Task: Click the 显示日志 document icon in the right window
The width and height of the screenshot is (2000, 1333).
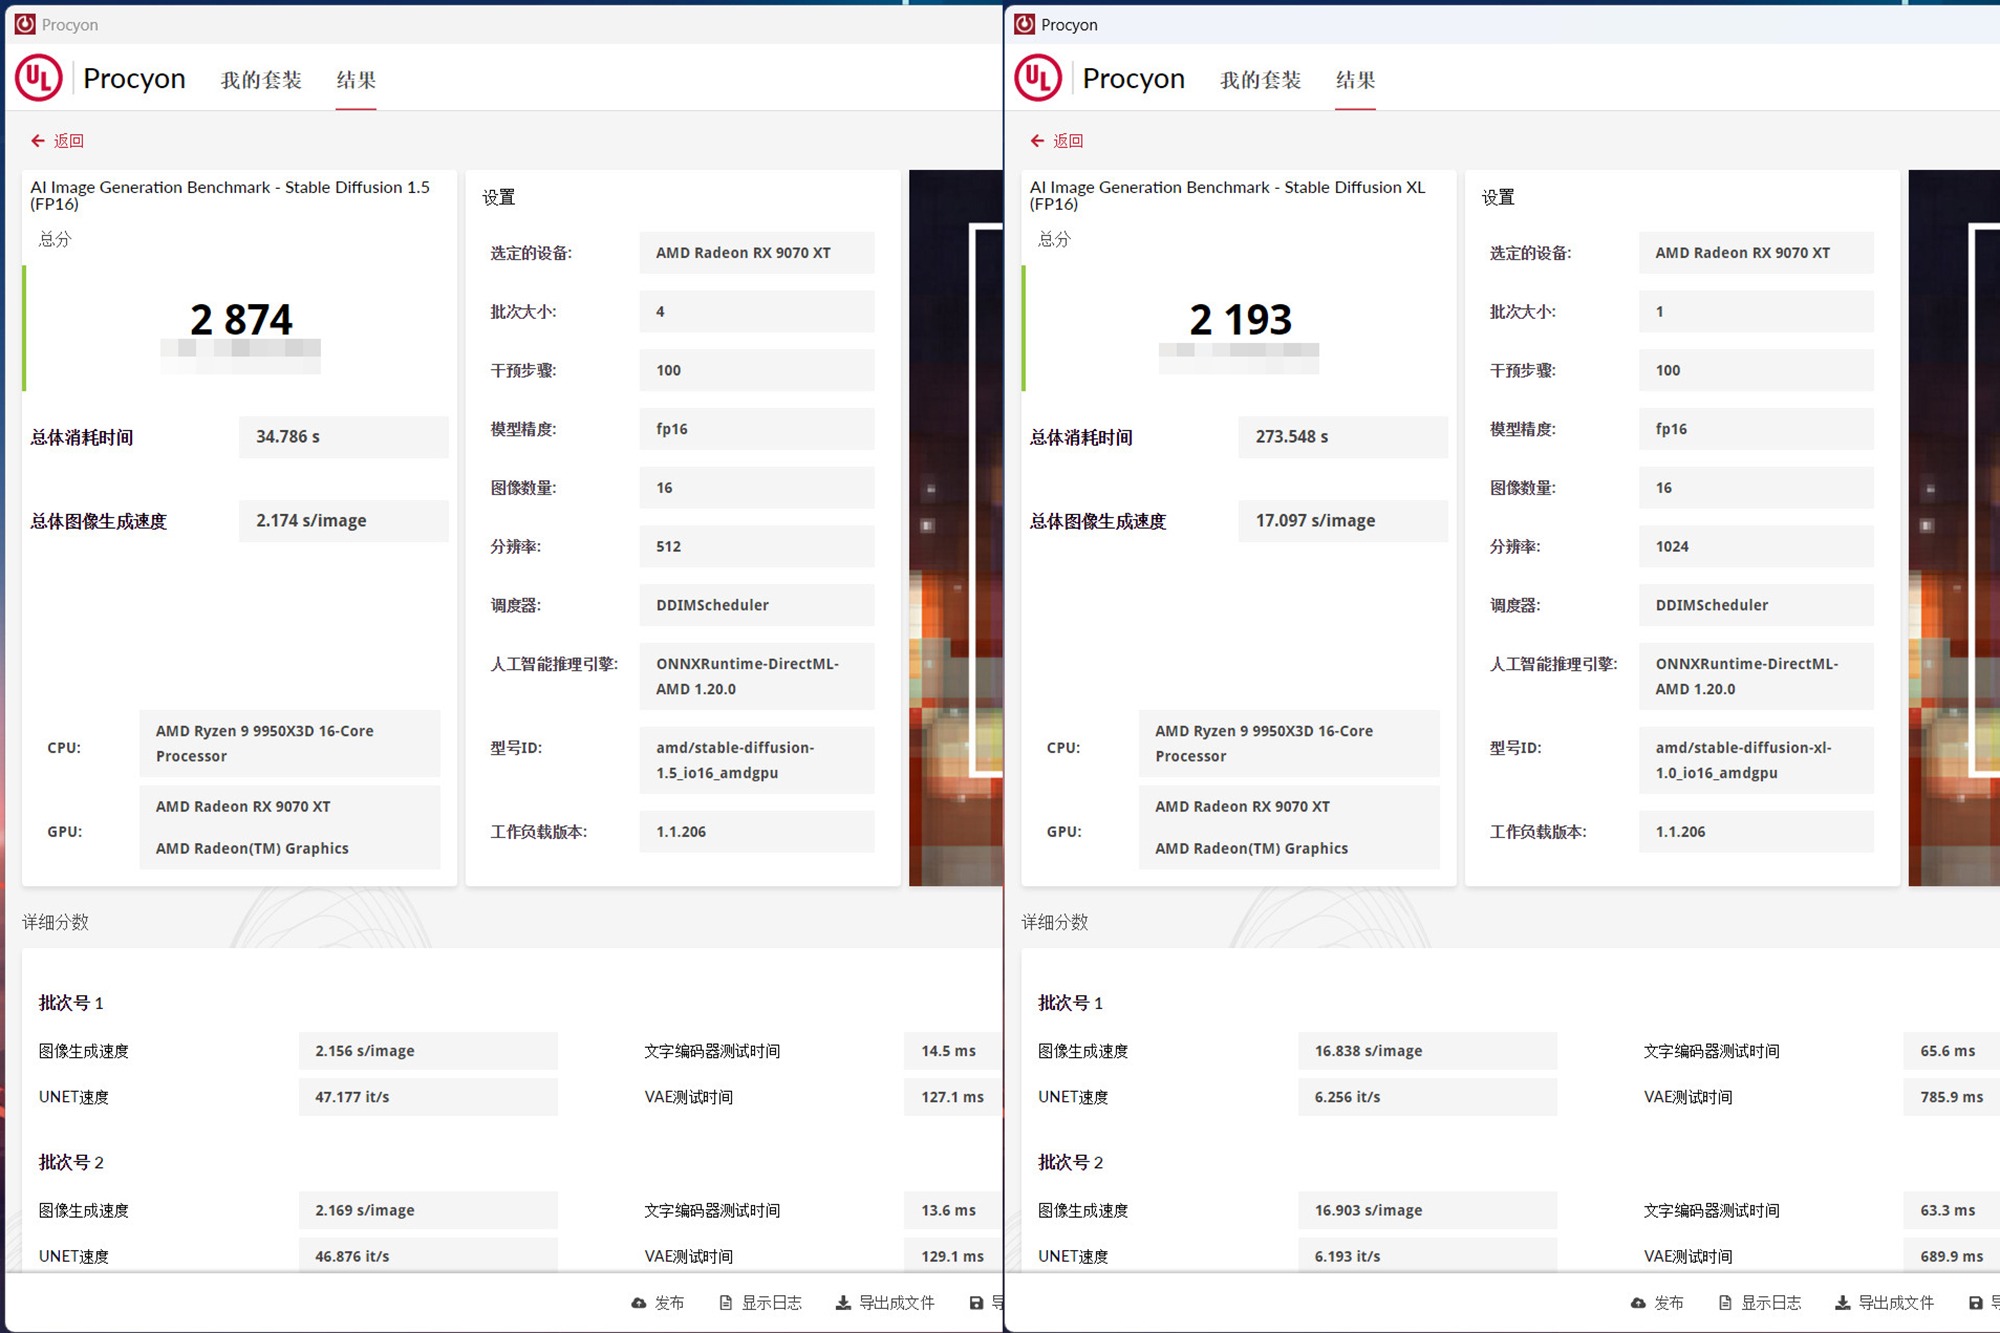Action: pyautogui.click(x=1725, y=1303)
